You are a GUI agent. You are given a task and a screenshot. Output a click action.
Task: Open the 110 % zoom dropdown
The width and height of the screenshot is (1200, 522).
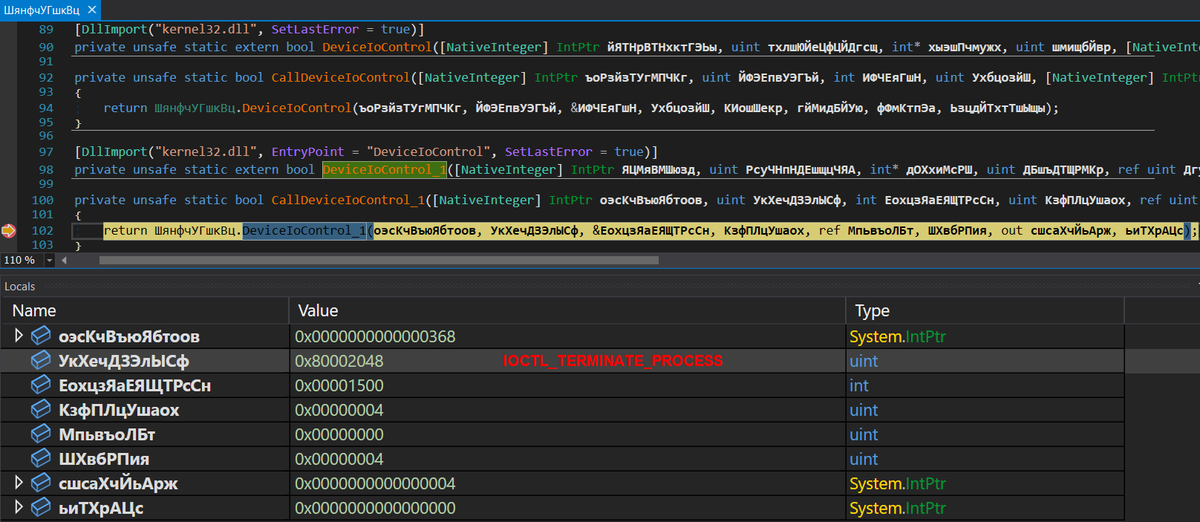tap(49, 261)
